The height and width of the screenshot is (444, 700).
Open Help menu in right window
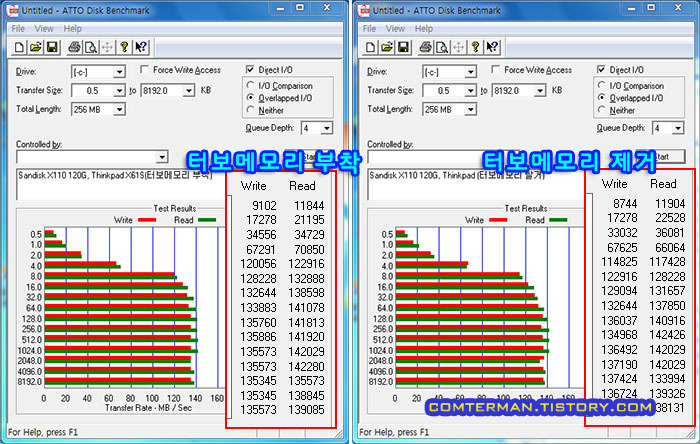coord(424,29)
